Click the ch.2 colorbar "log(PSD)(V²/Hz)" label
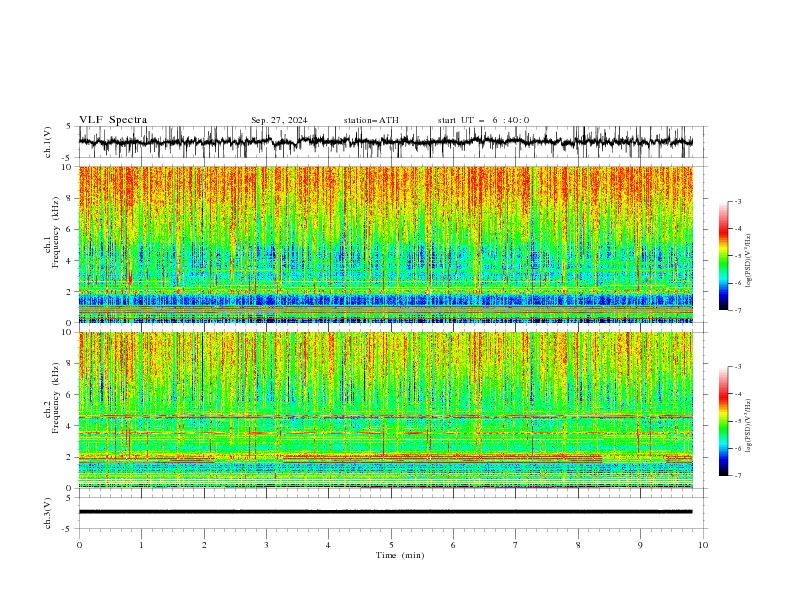 click(x=748, y=426)
